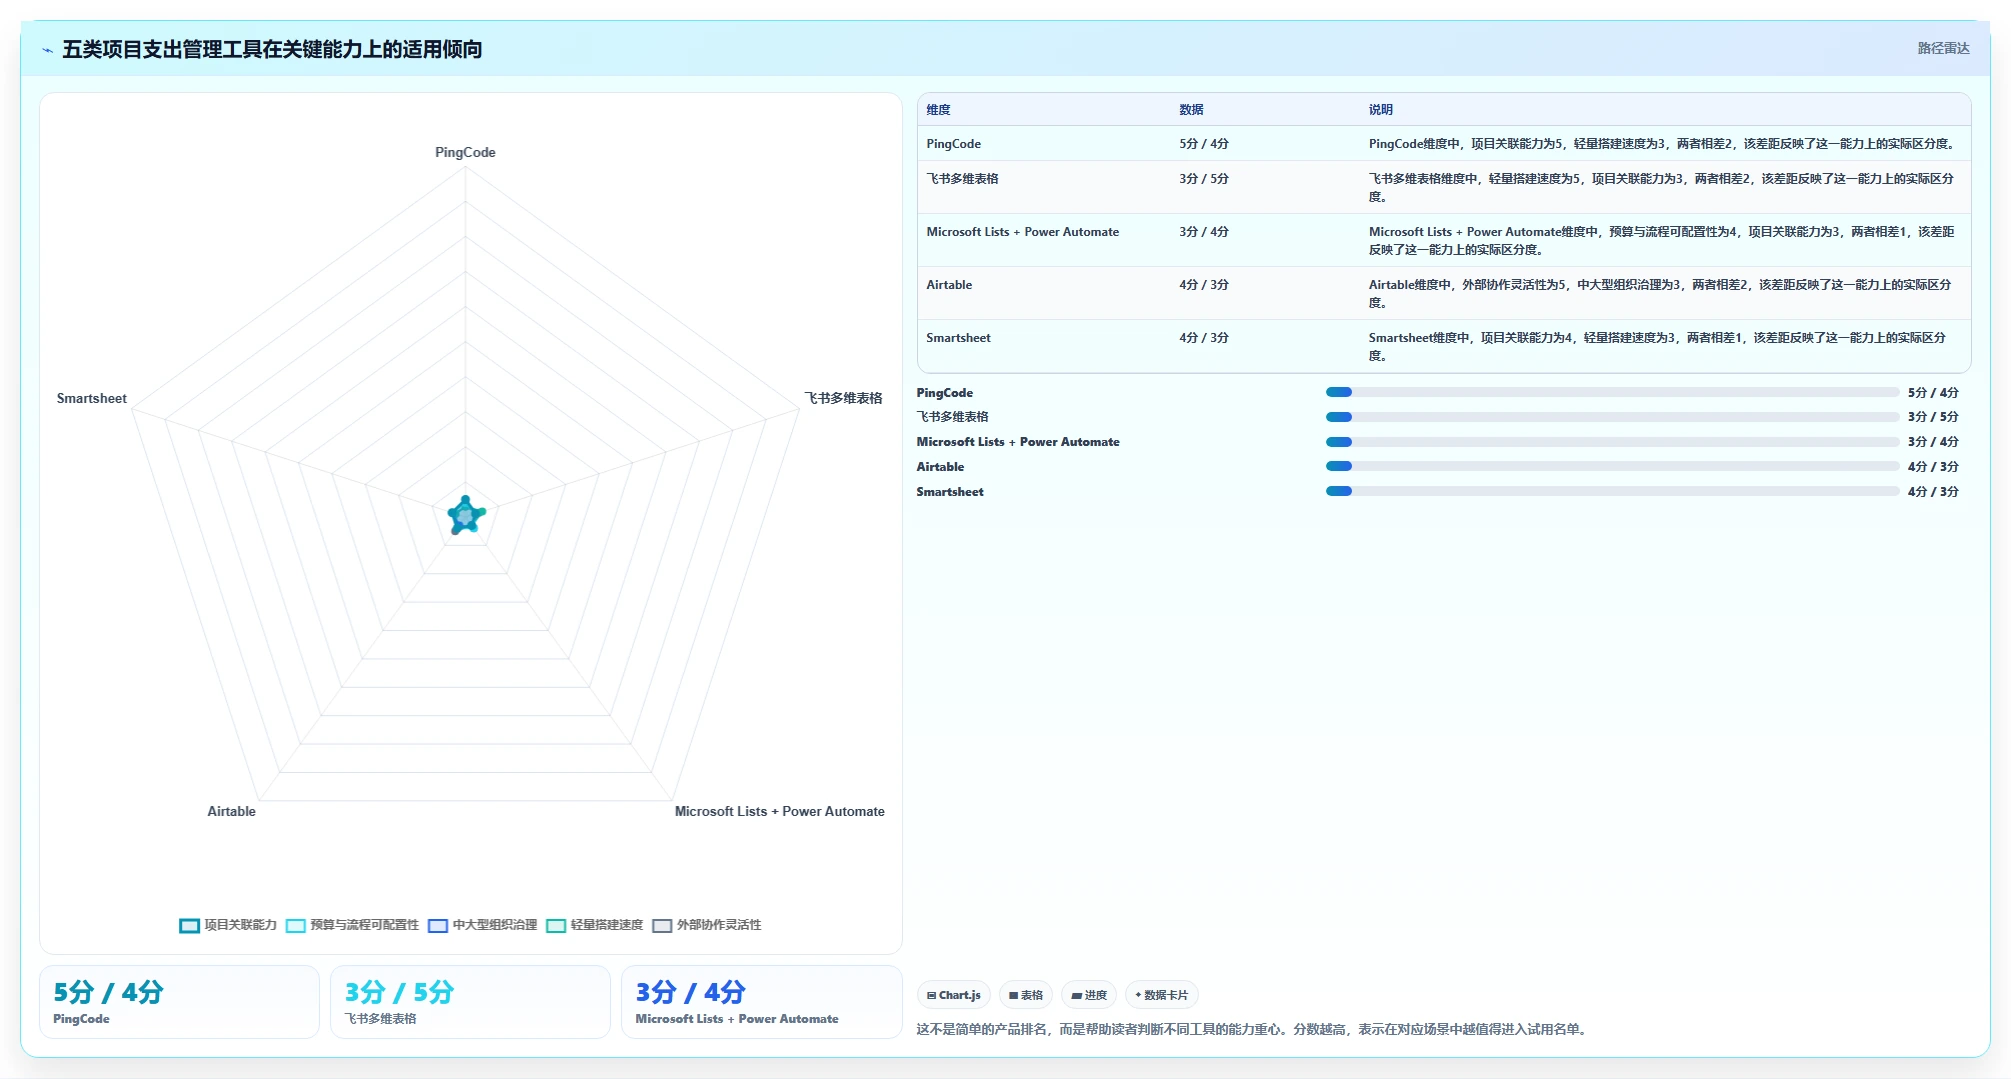Click the Chart.js tag chip
Image resolution: width=2011 pixels, height=1079 pixels.
pyautogui.click(x=953, y=995)
